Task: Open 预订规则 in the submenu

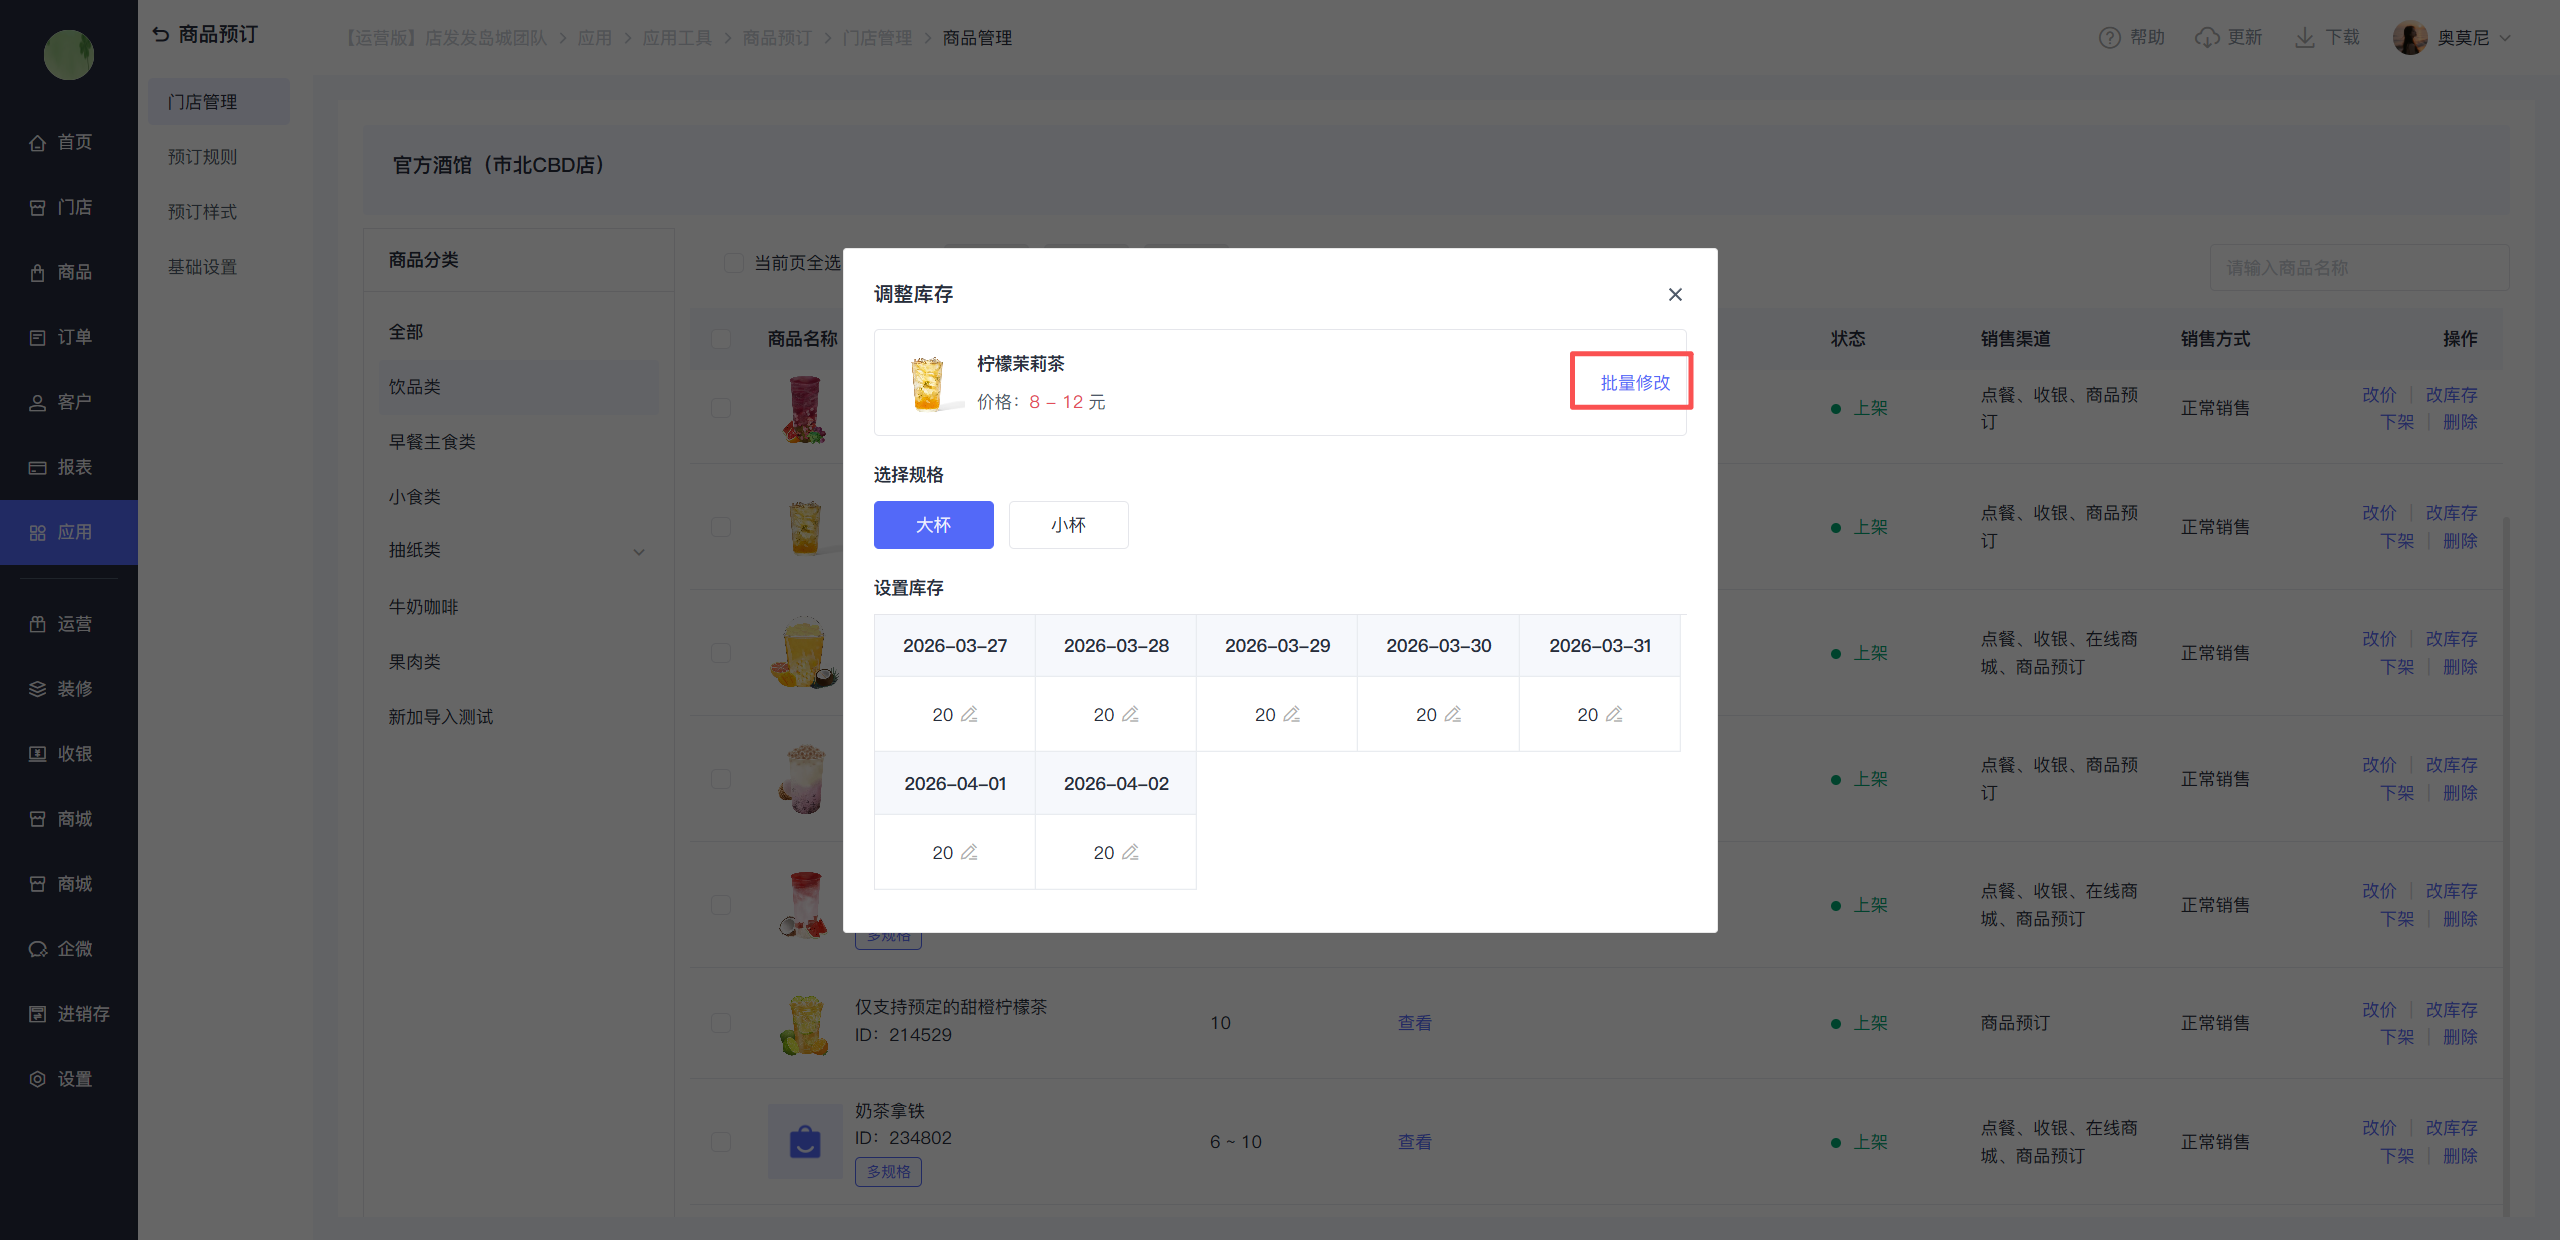Action: point(202,157)
